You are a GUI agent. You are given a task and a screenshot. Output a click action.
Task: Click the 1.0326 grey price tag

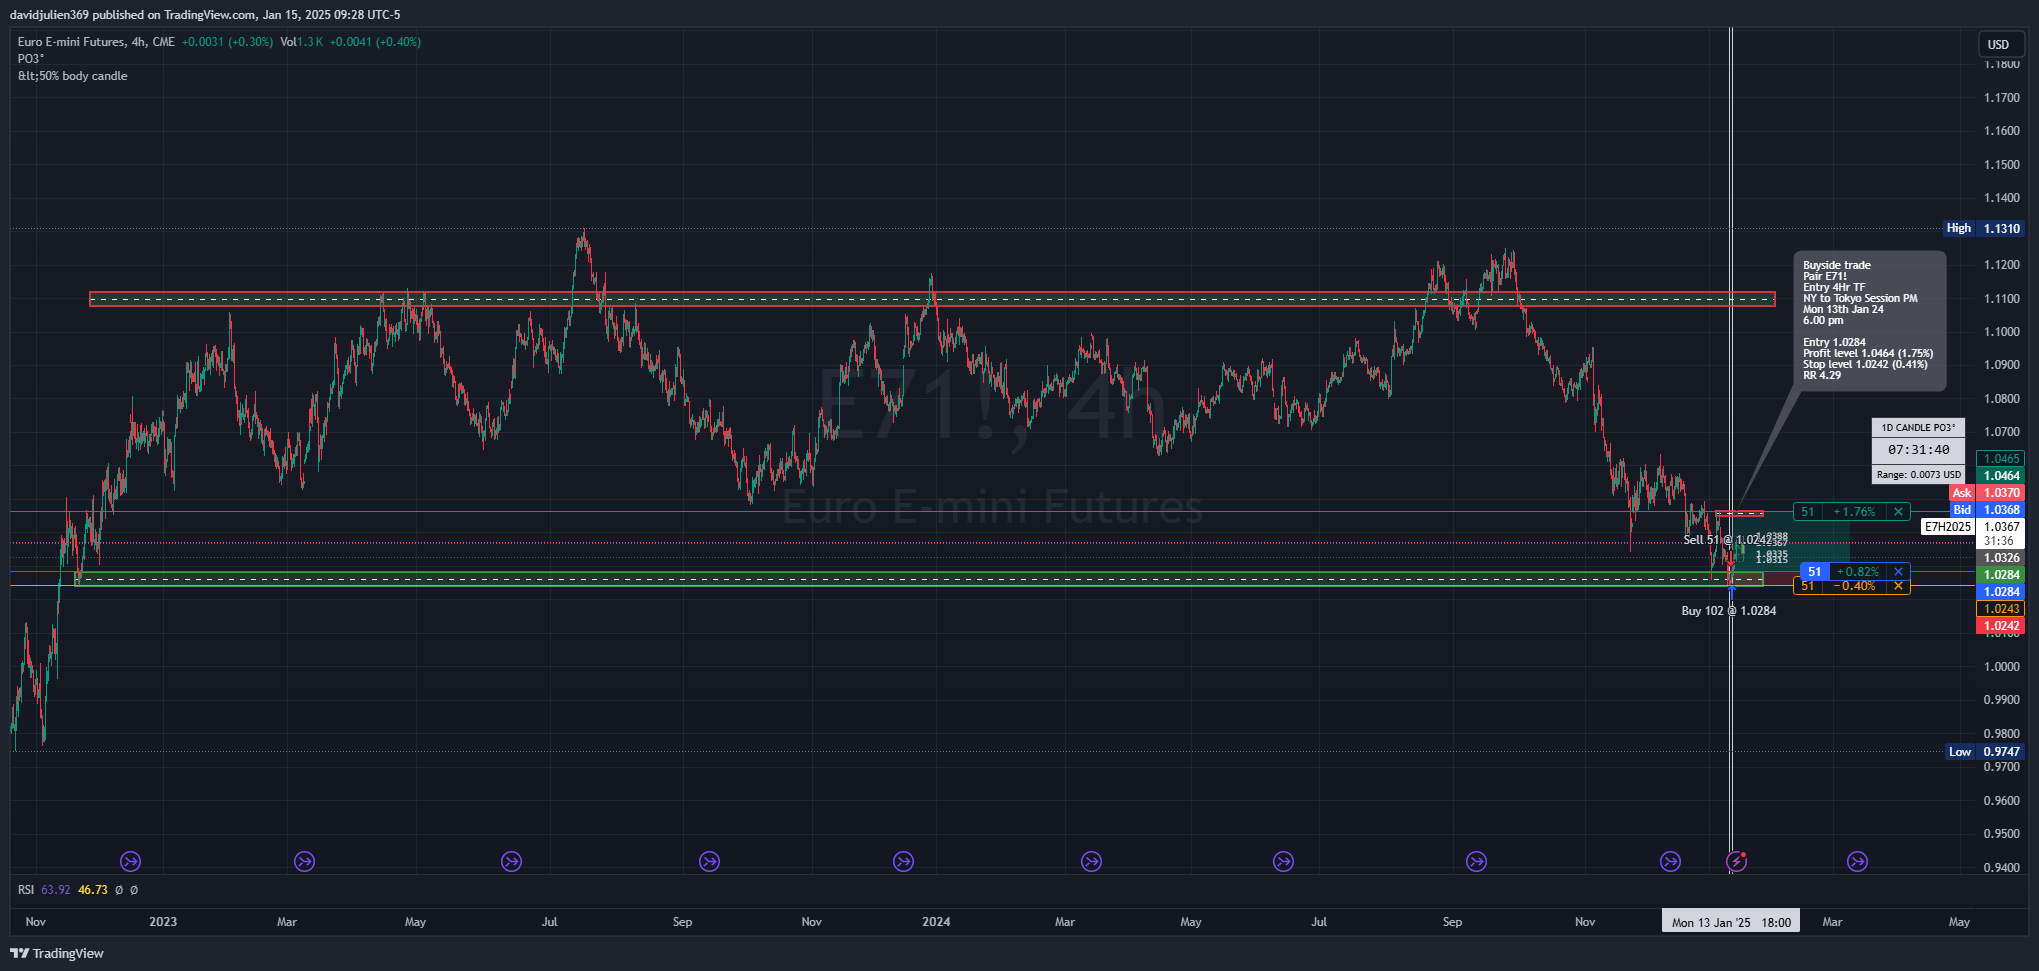(2001, 558)
